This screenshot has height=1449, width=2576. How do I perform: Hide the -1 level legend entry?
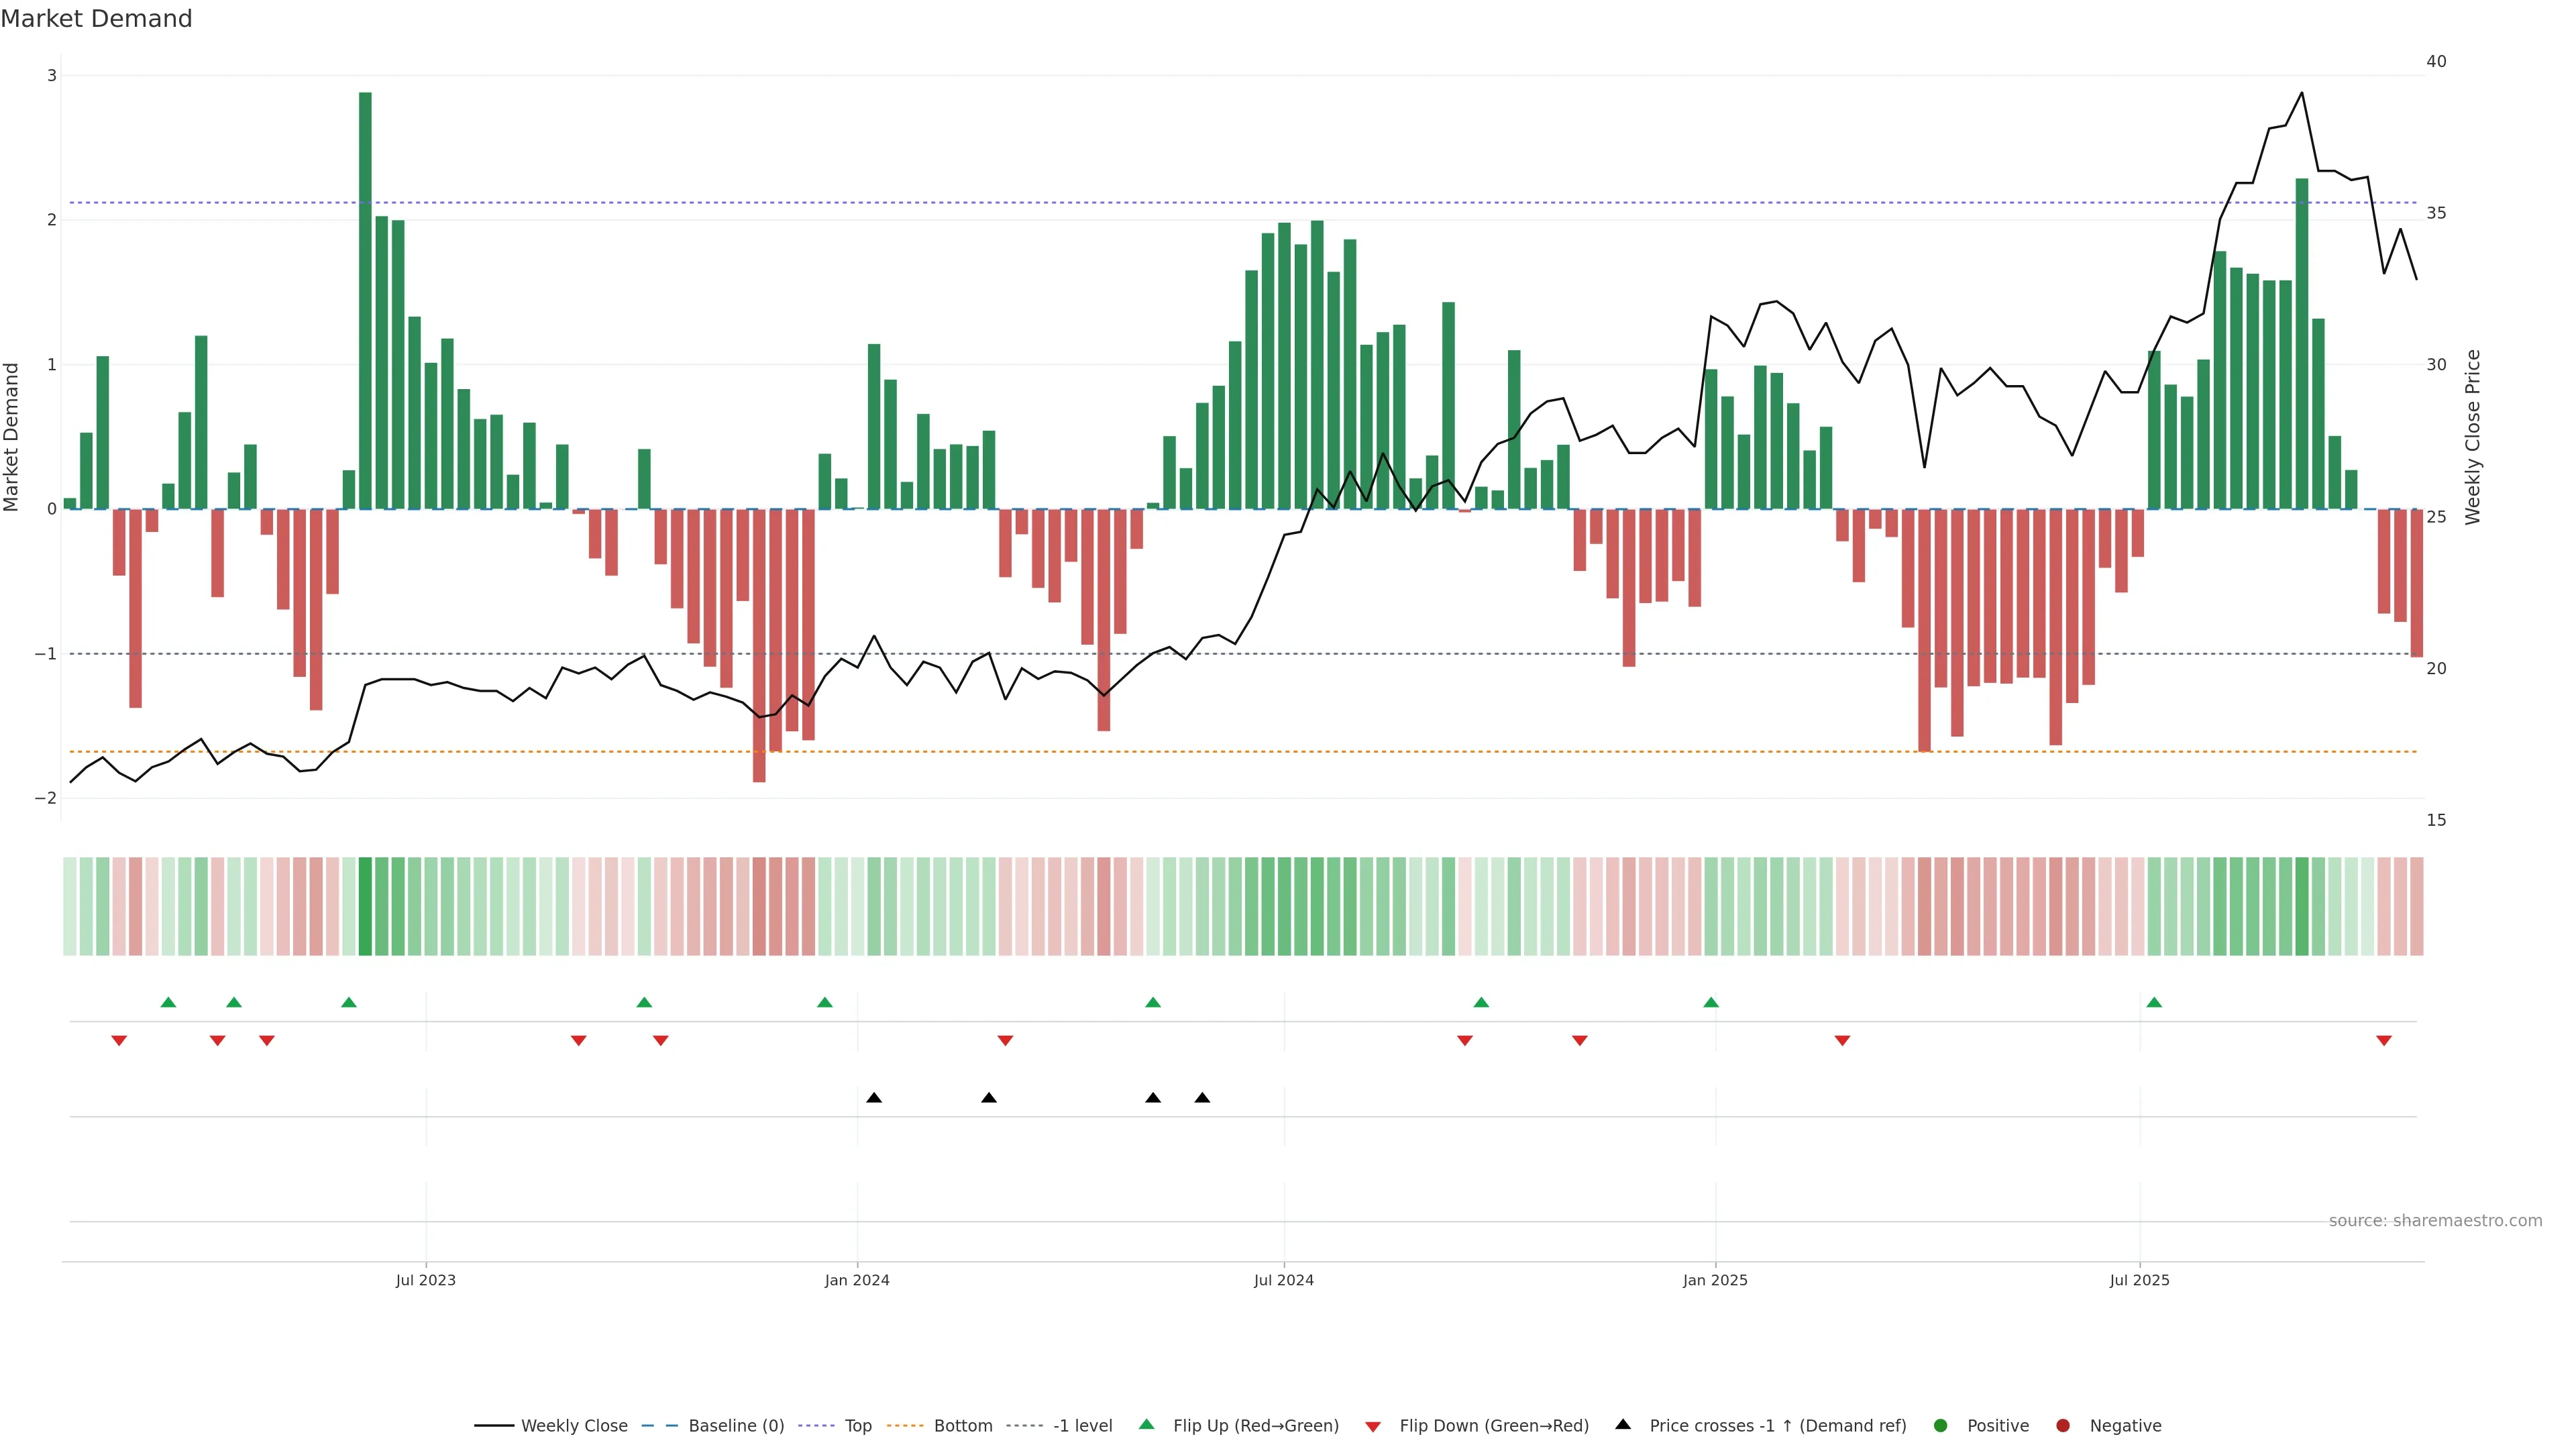point(1082,1426)
